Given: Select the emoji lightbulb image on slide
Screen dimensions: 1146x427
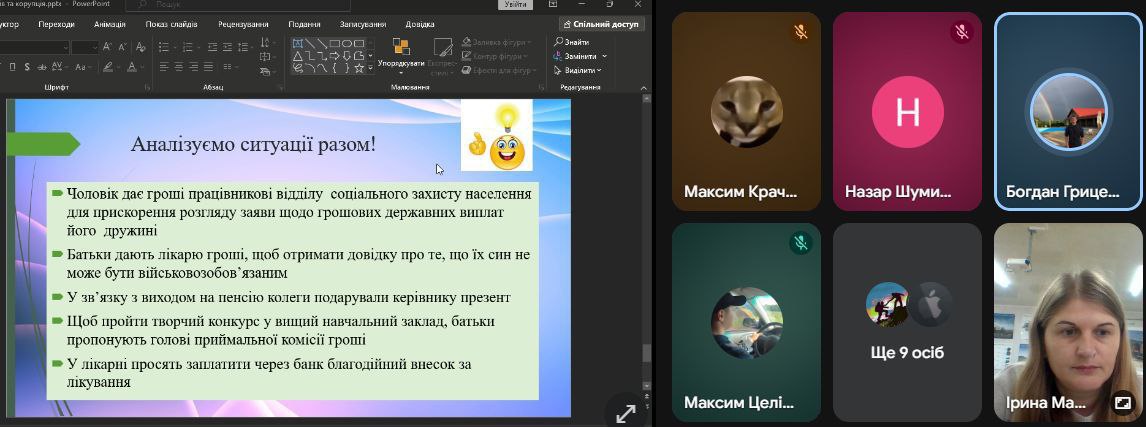Looking at the screenshot, I should [x=497, y=136].
